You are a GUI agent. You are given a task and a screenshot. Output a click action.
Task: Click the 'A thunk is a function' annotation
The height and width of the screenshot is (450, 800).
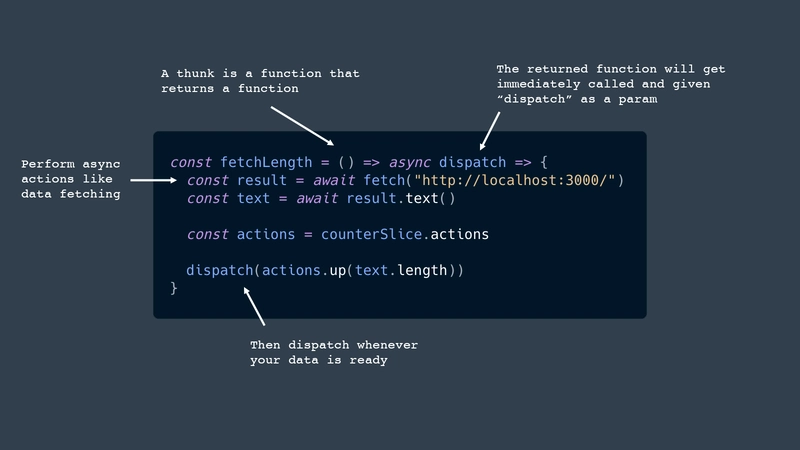click(x=260, y=81)
